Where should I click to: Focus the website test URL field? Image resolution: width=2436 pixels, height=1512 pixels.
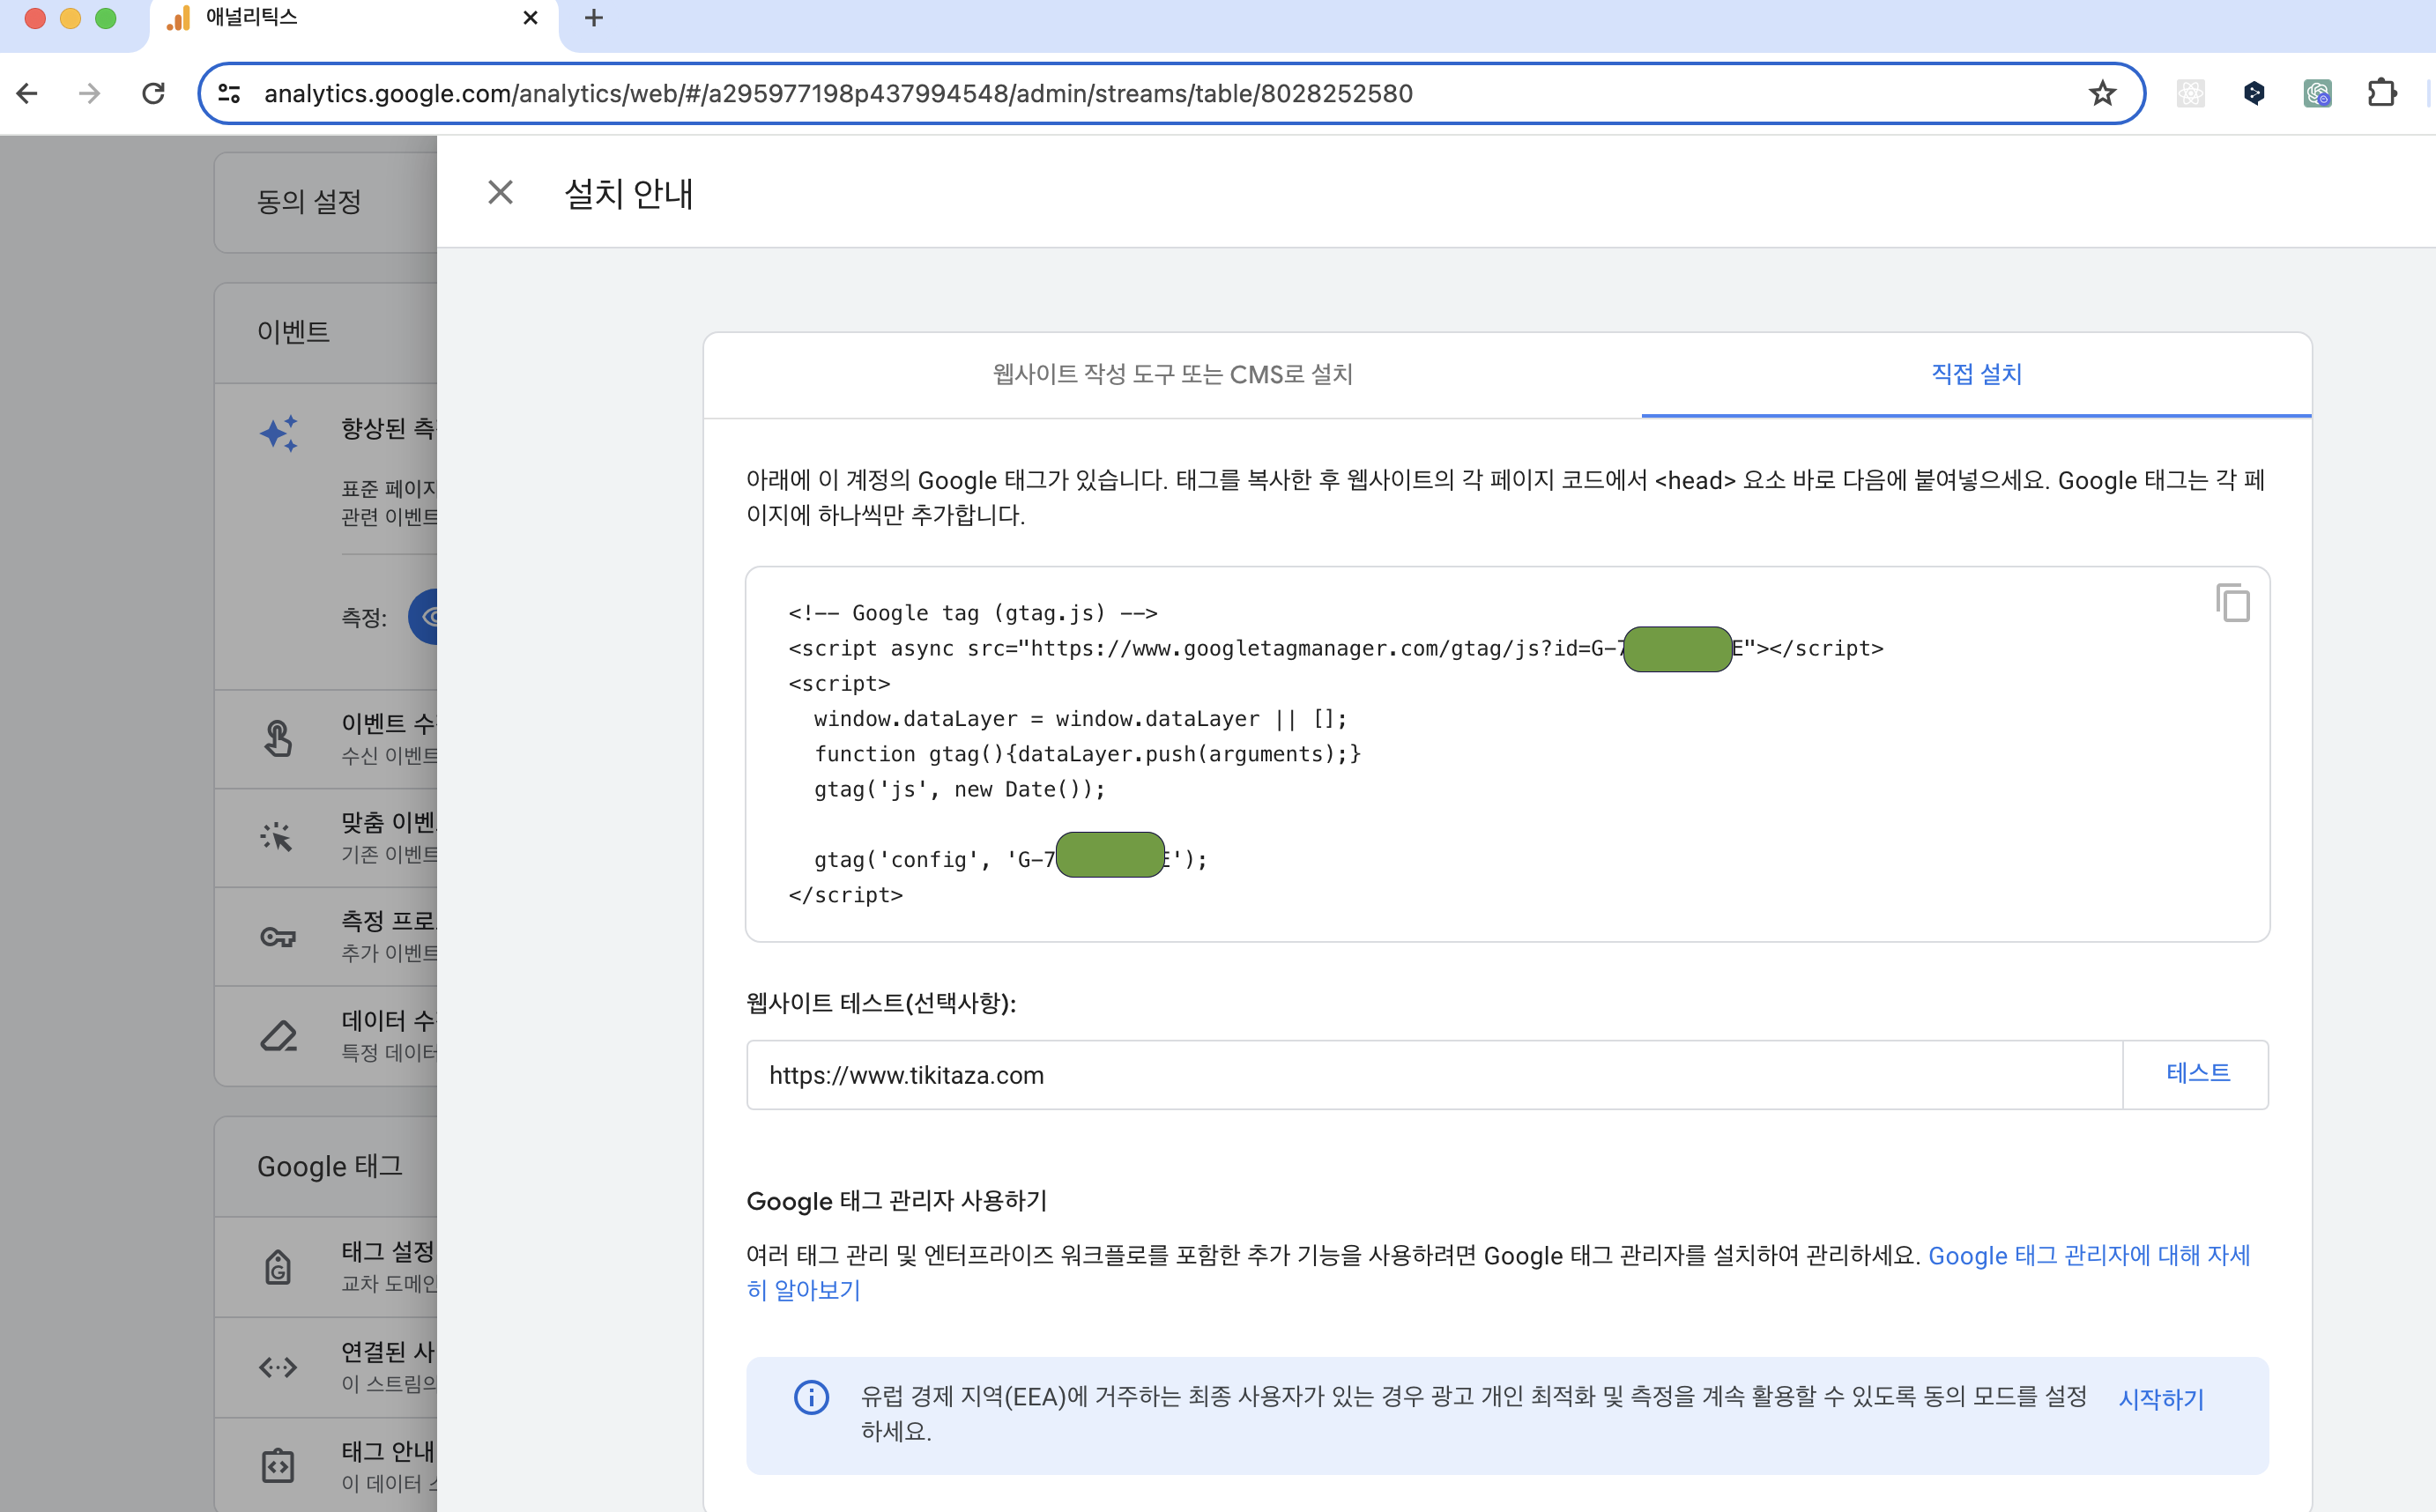(x=1434, y=1074)
